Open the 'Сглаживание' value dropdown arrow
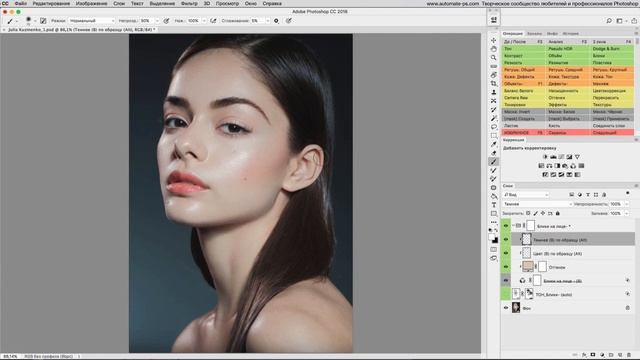 pyautogui.click(x=267, y=21)
